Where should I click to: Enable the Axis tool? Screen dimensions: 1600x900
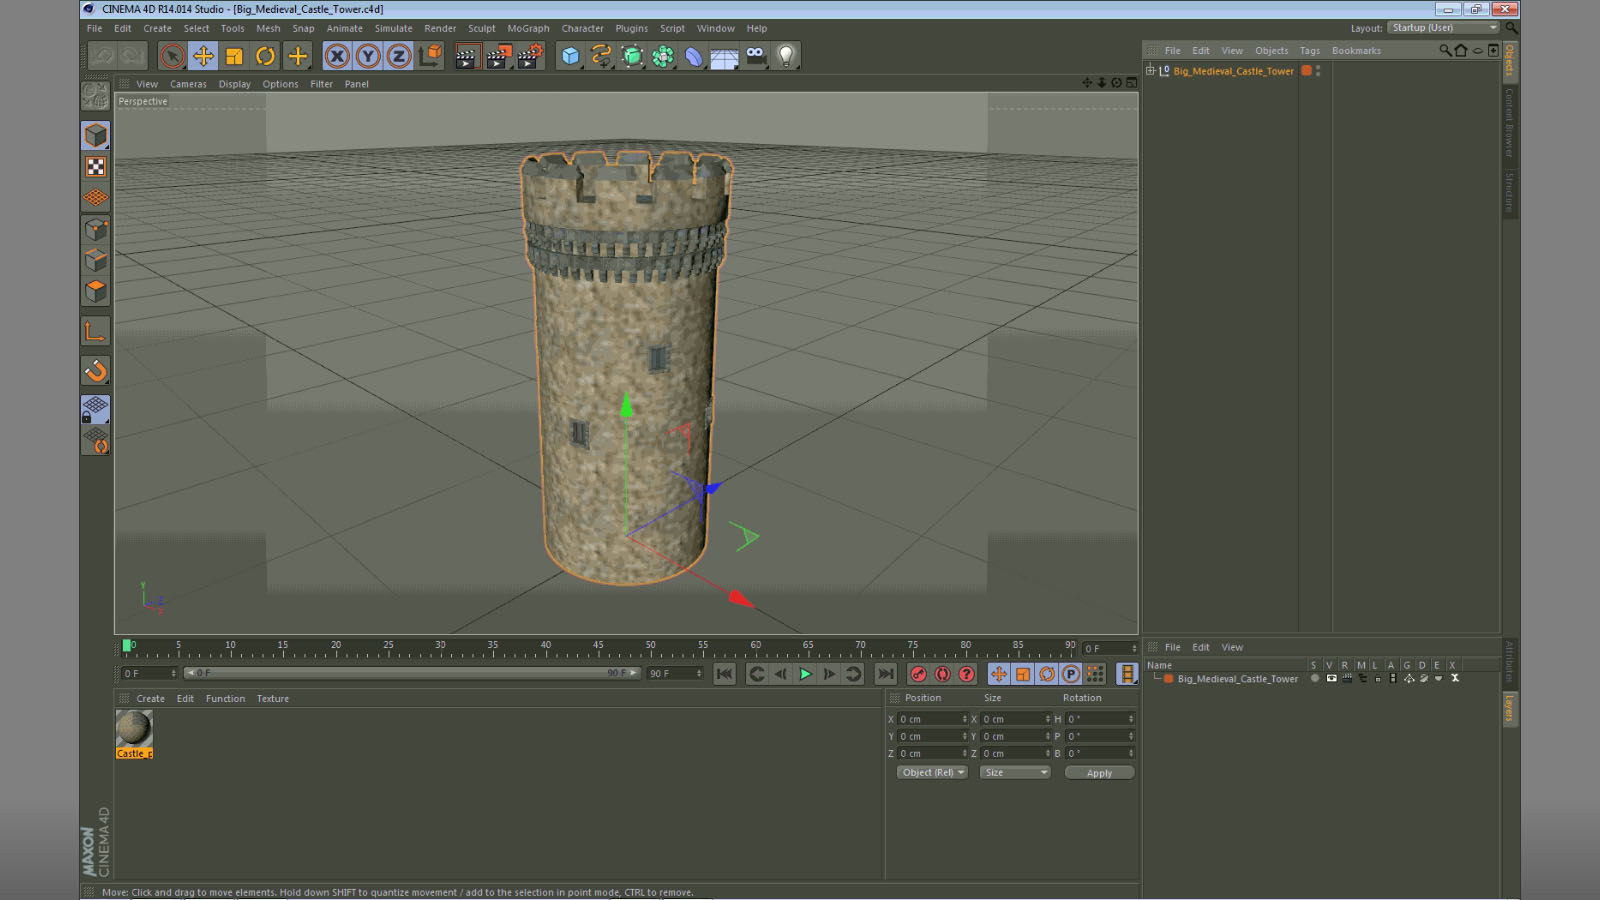(x=95, y=331)
